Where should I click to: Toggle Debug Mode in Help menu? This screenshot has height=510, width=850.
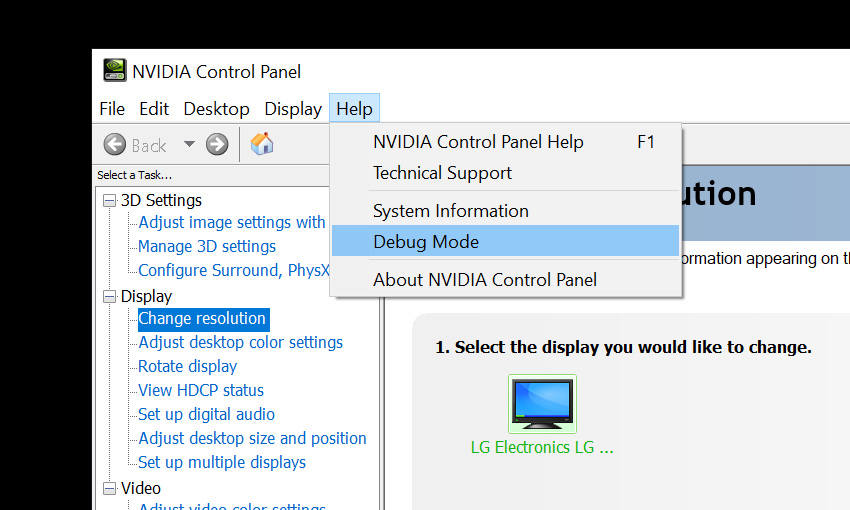[x=505, y=241]
